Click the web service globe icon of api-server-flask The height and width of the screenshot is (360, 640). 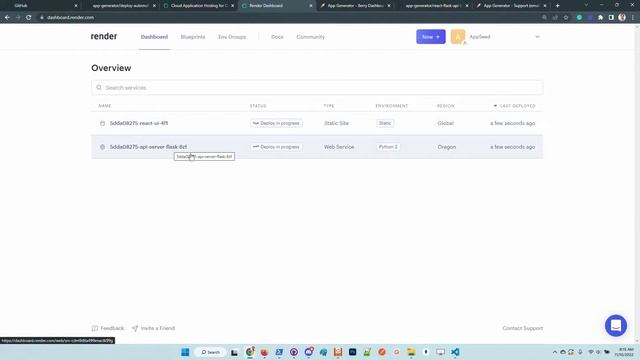[102, 147]
